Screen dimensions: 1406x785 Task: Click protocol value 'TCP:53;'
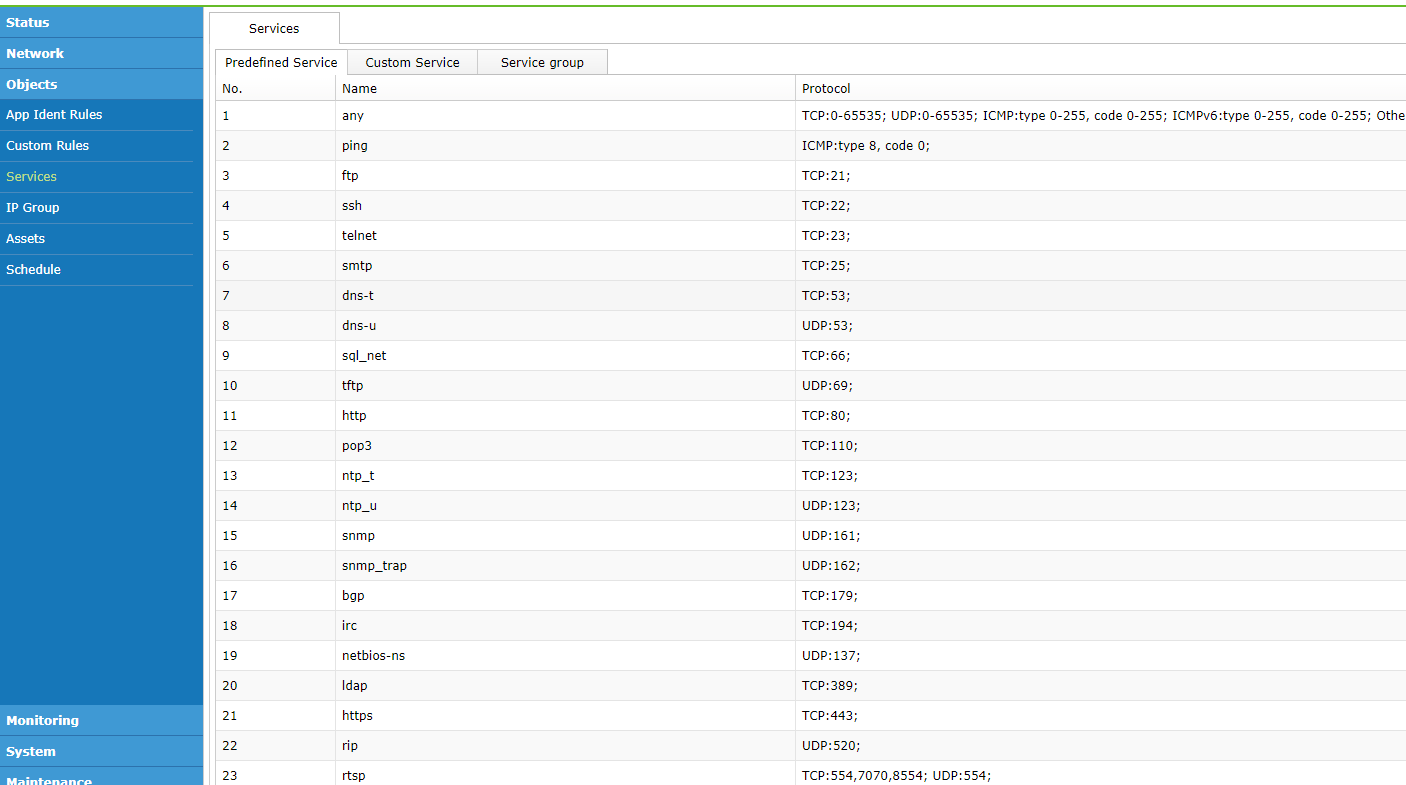[826, 296]
